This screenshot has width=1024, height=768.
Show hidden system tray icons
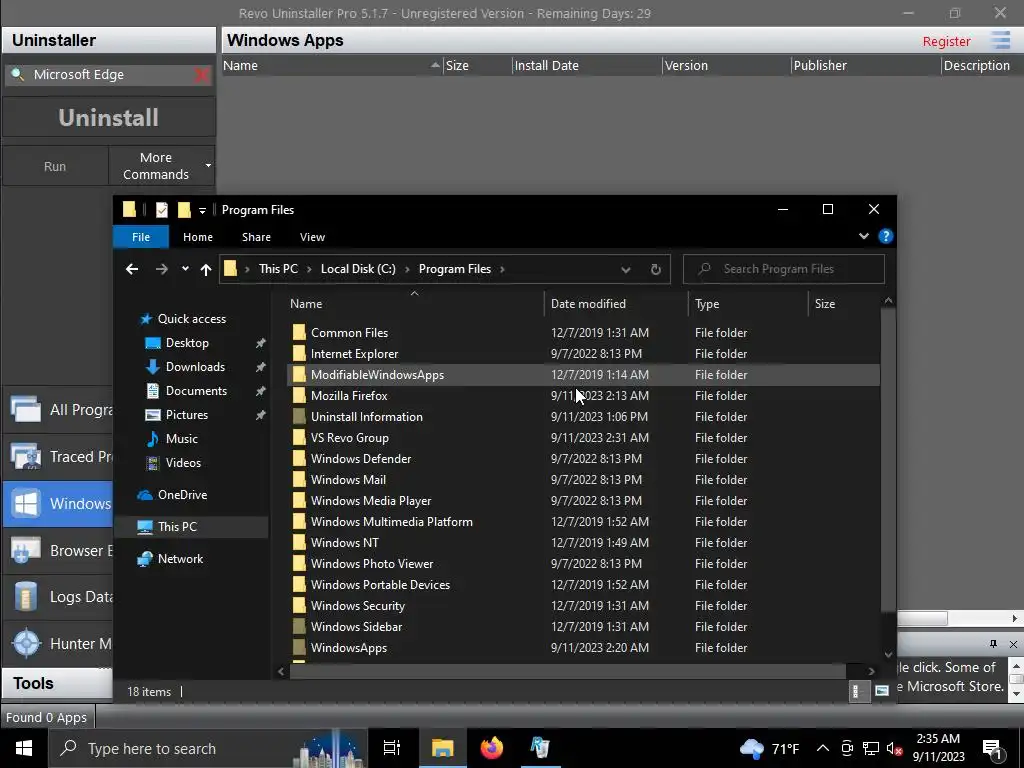(823, 748)
